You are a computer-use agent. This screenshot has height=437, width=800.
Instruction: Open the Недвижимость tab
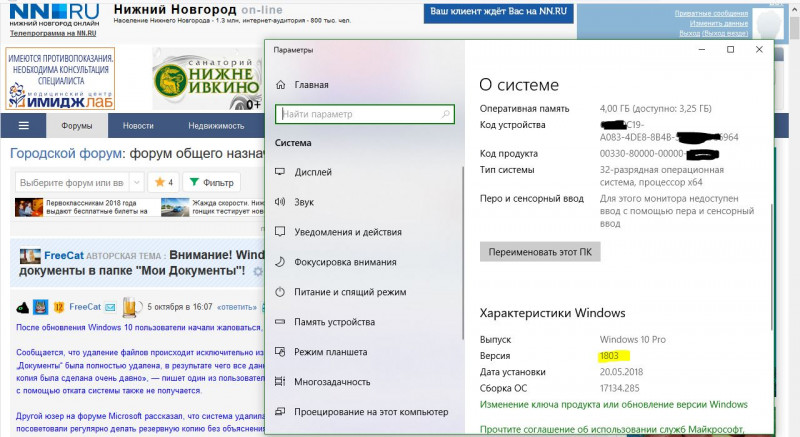click(x=216, y=125)
